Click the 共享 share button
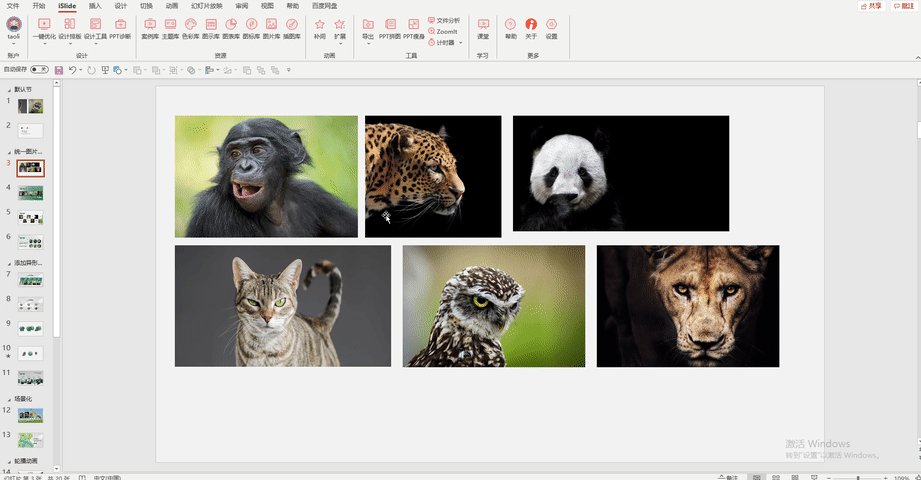This screenshot has width=921, height=480. click(872, 6)
